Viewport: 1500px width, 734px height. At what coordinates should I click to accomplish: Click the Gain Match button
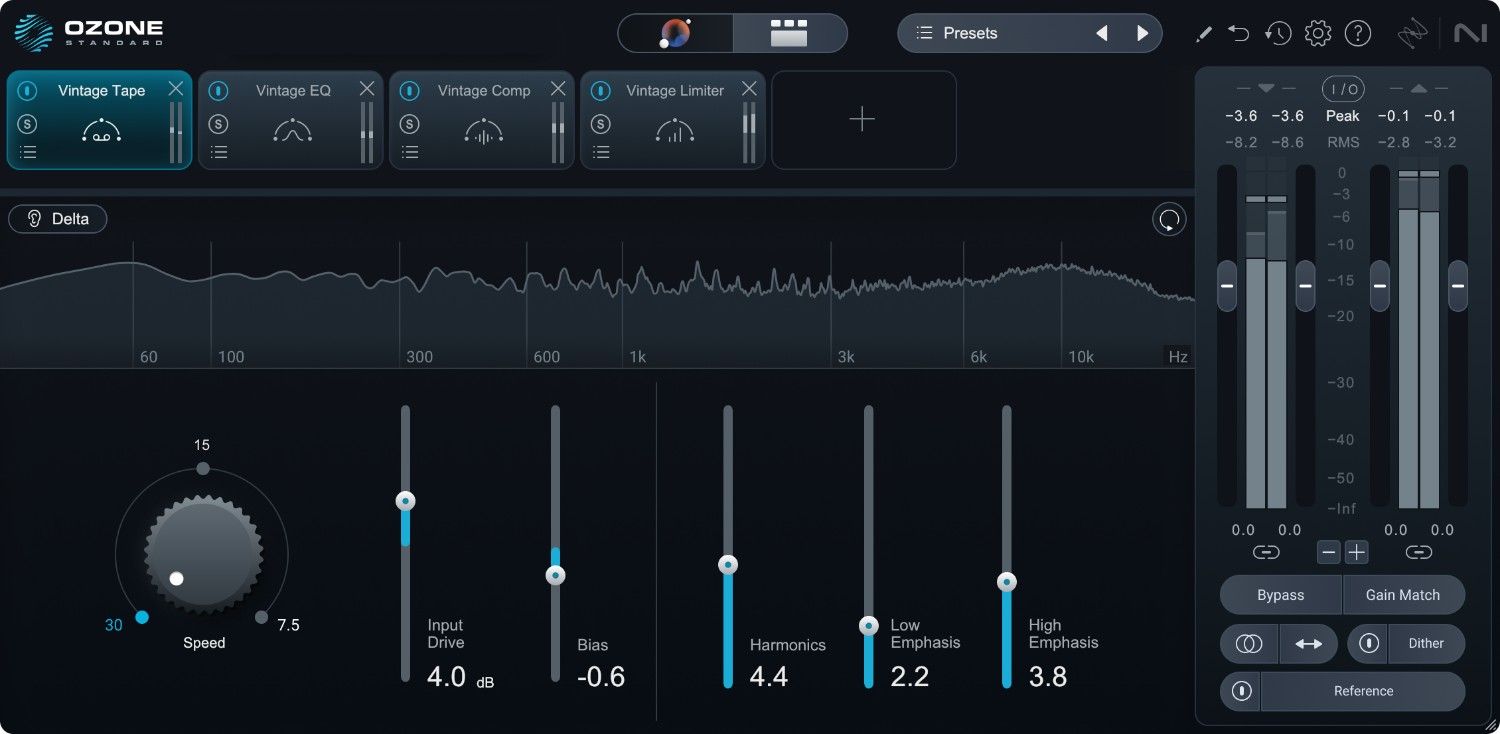point(1403,595)
